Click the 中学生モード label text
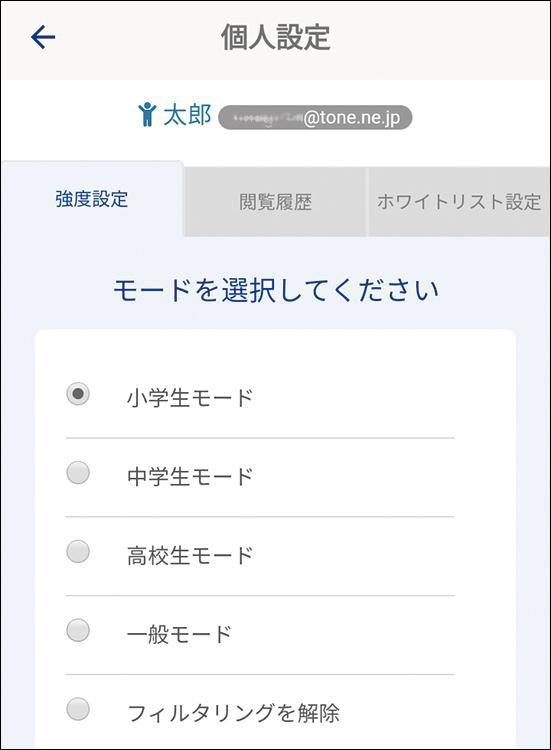551x750 pixels. [x=190, y=476]
